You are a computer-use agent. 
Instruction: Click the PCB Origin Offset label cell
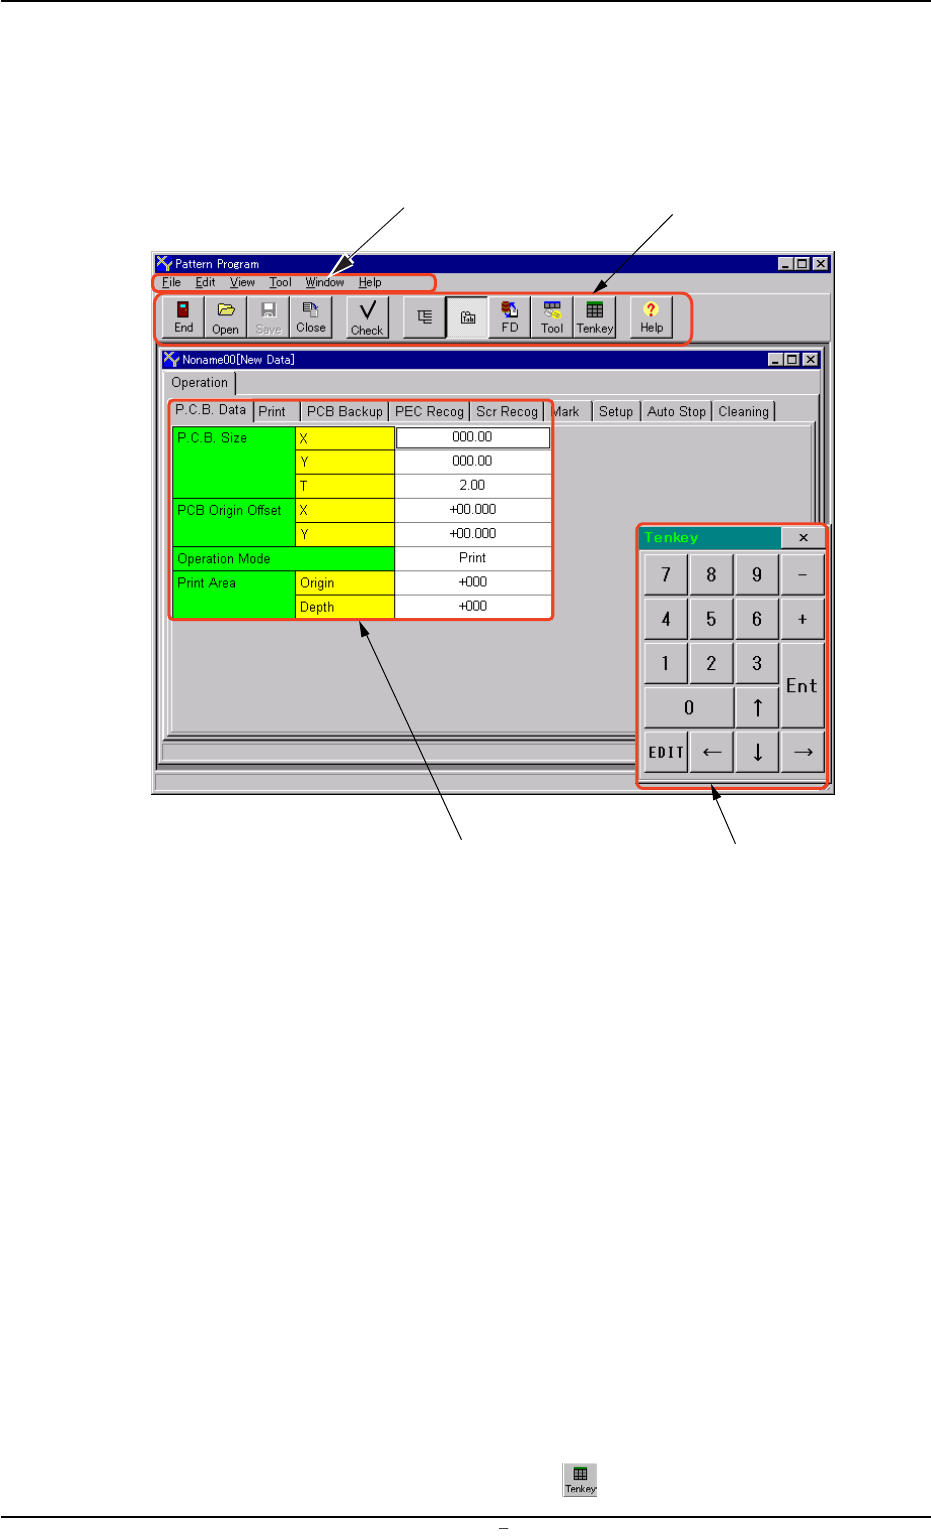234,522
